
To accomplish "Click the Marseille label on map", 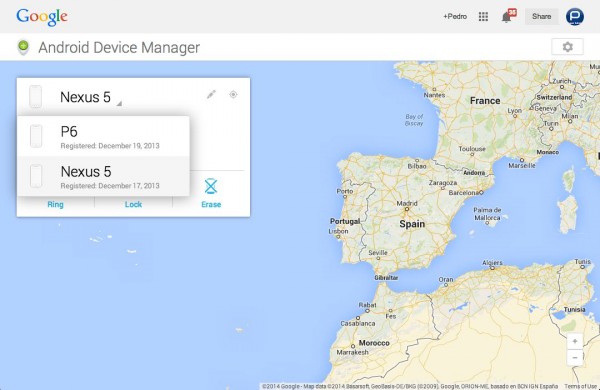I will point(522,165).
